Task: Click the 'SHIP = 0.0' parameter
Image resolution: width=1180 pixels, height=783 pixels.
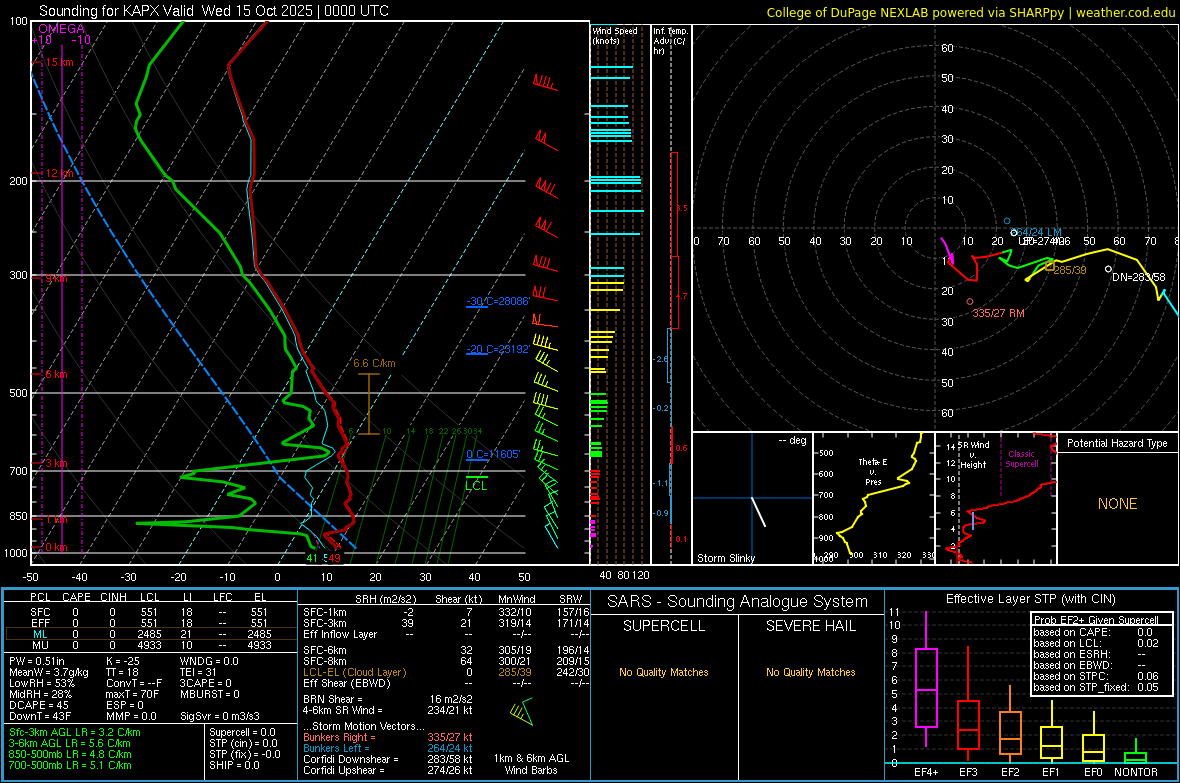Action: (234, 765)
